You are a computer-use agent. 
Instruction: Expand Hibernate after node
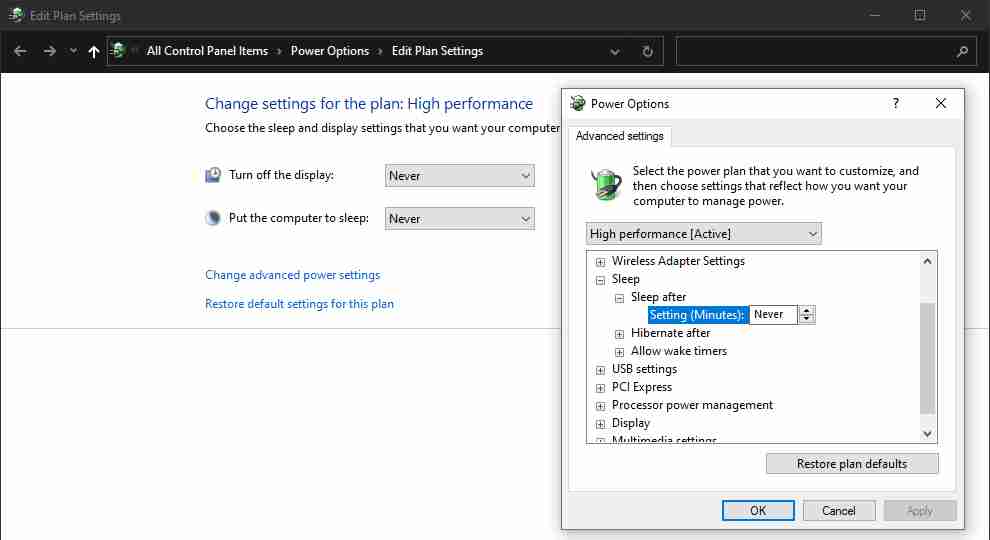click(x=619, y=334)
